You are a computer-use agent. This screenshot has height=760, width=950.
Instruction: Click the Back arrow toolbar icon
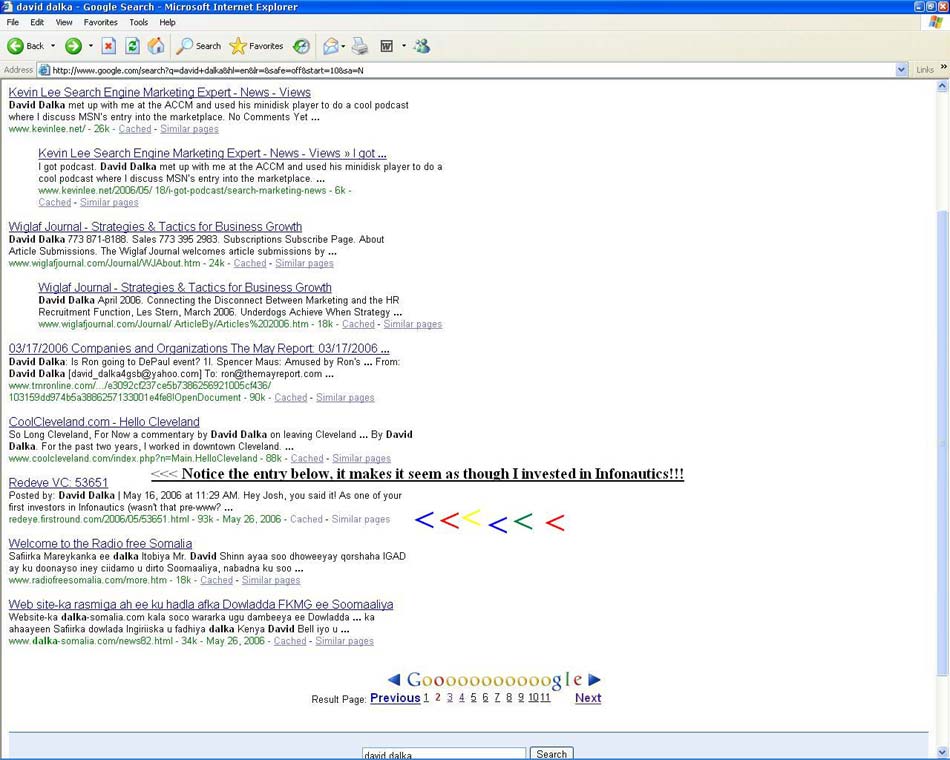pyautogui.click(x=15, y=46)
